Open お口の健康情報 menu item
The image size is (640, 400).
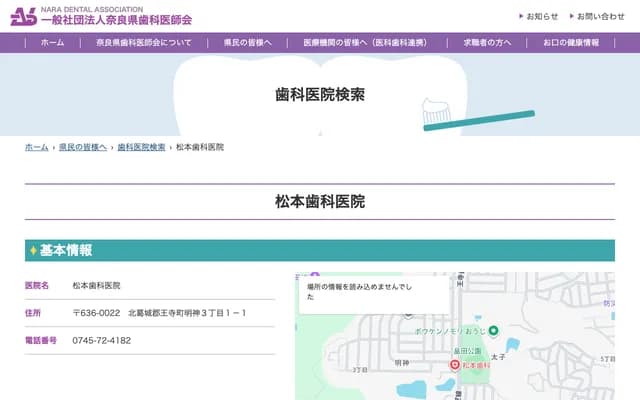point(571,43)
